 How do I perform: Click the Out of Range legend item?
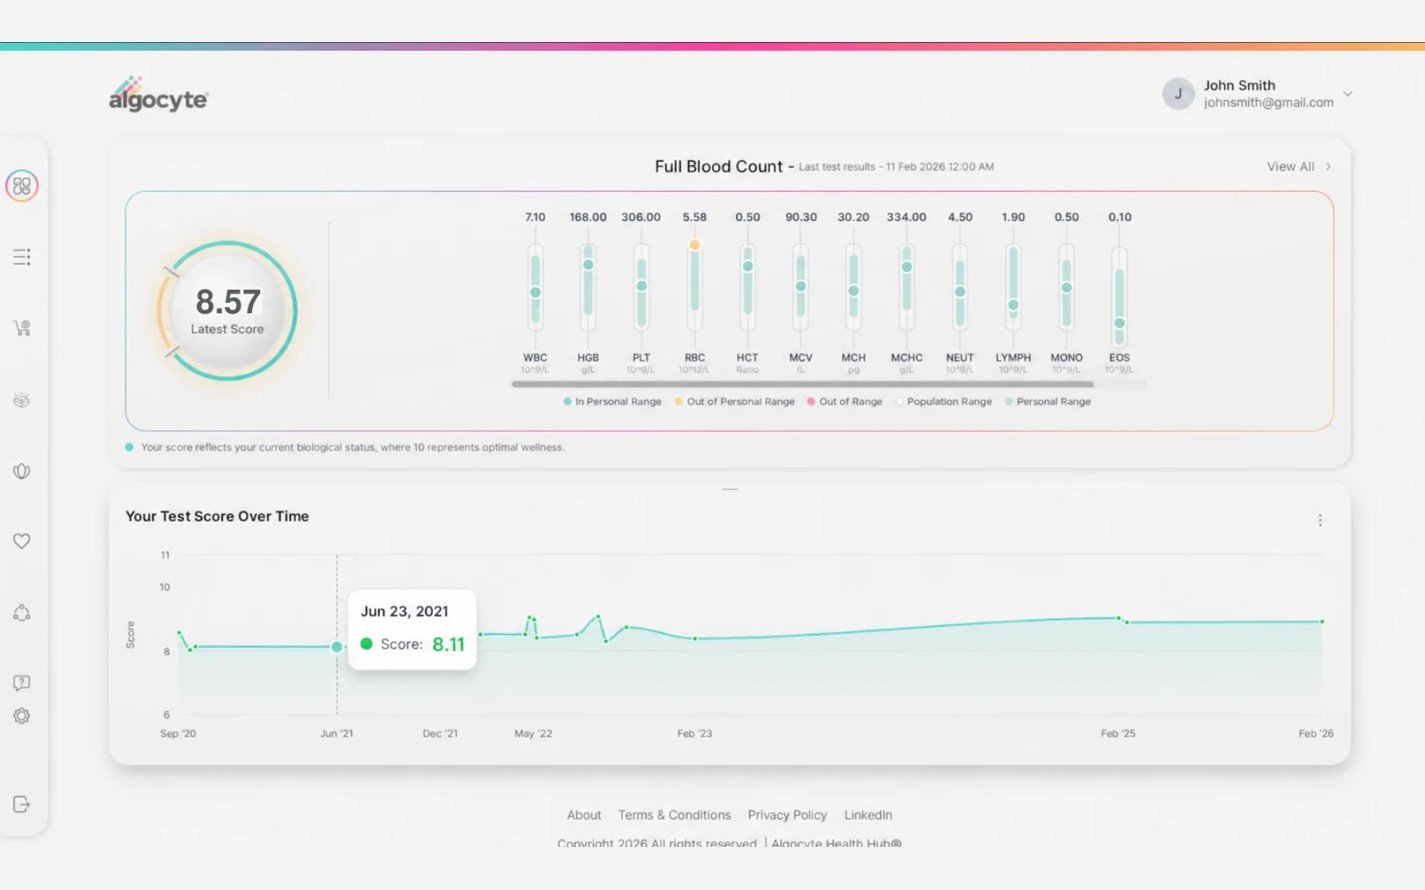845,402
